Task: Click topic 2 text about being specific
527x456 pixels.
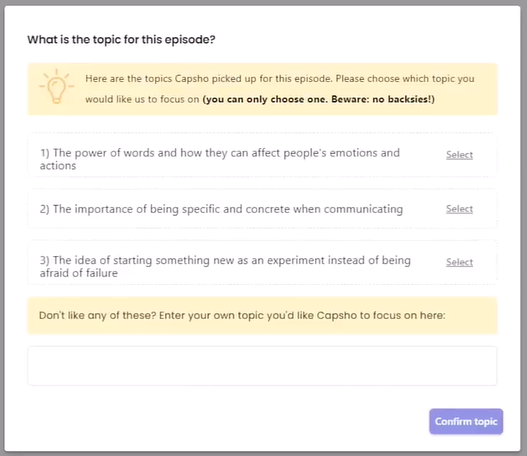Action: 221,209
